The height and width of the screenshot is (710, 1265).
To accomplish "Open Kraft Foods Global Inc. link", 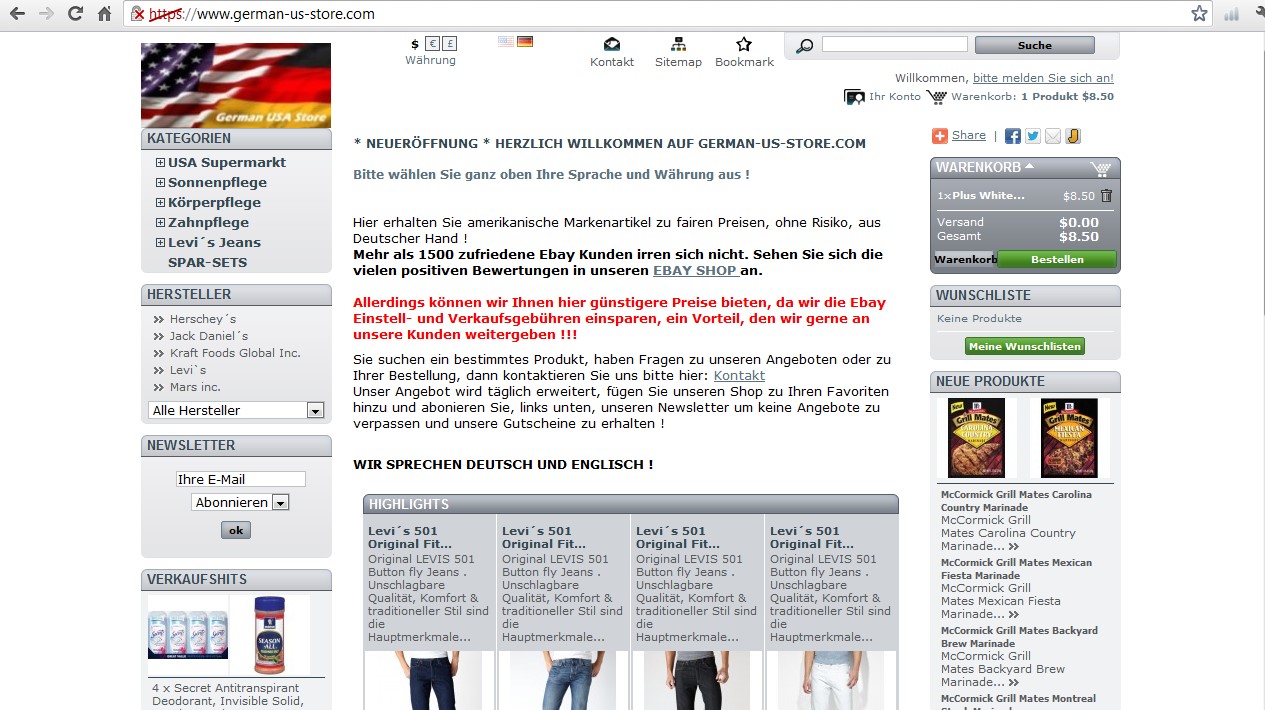I will [235, 353].
